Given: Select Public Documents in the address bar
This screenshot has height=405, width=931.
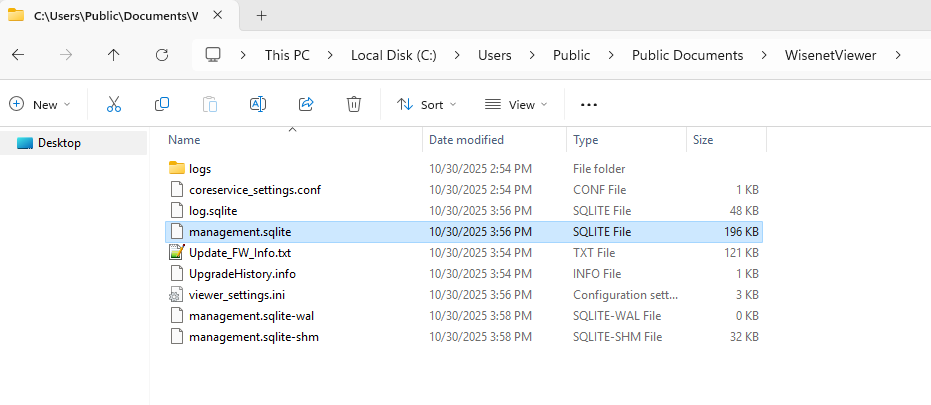Looking at the screenshot, I should tap(687, 55).
